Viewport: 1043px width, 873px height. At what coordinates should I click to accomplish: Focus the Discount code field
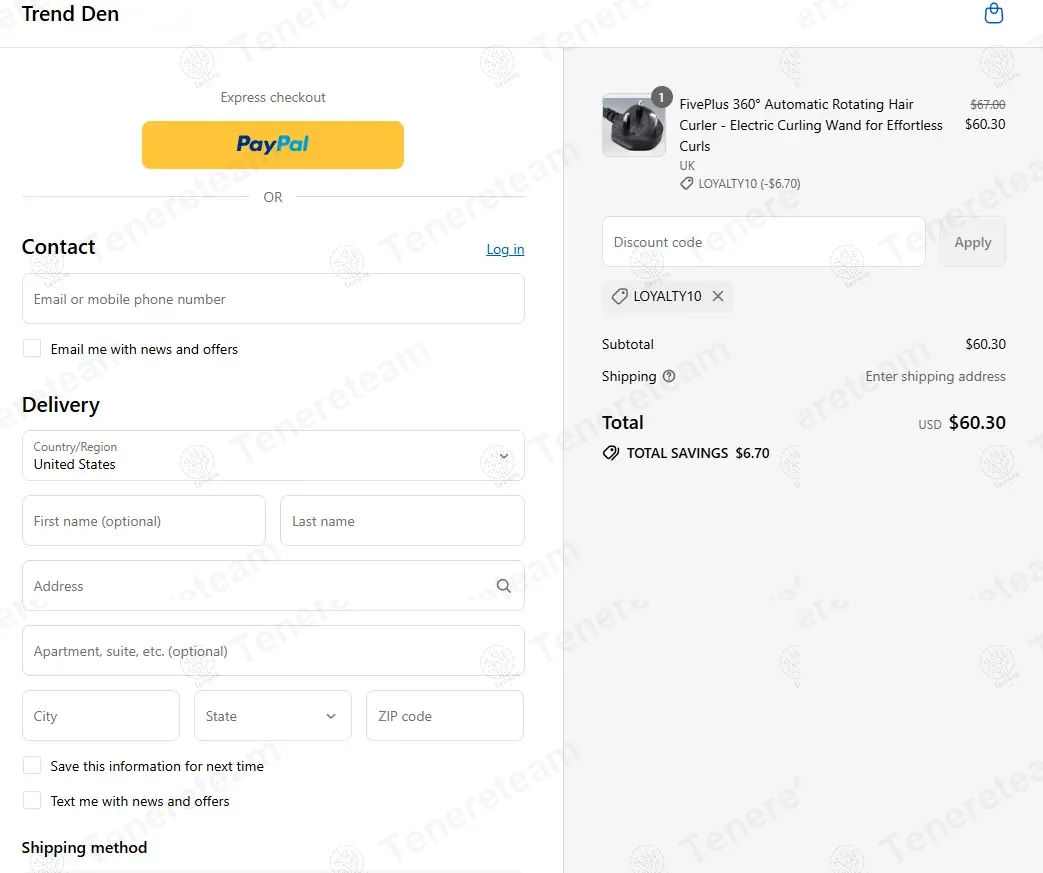763,242
